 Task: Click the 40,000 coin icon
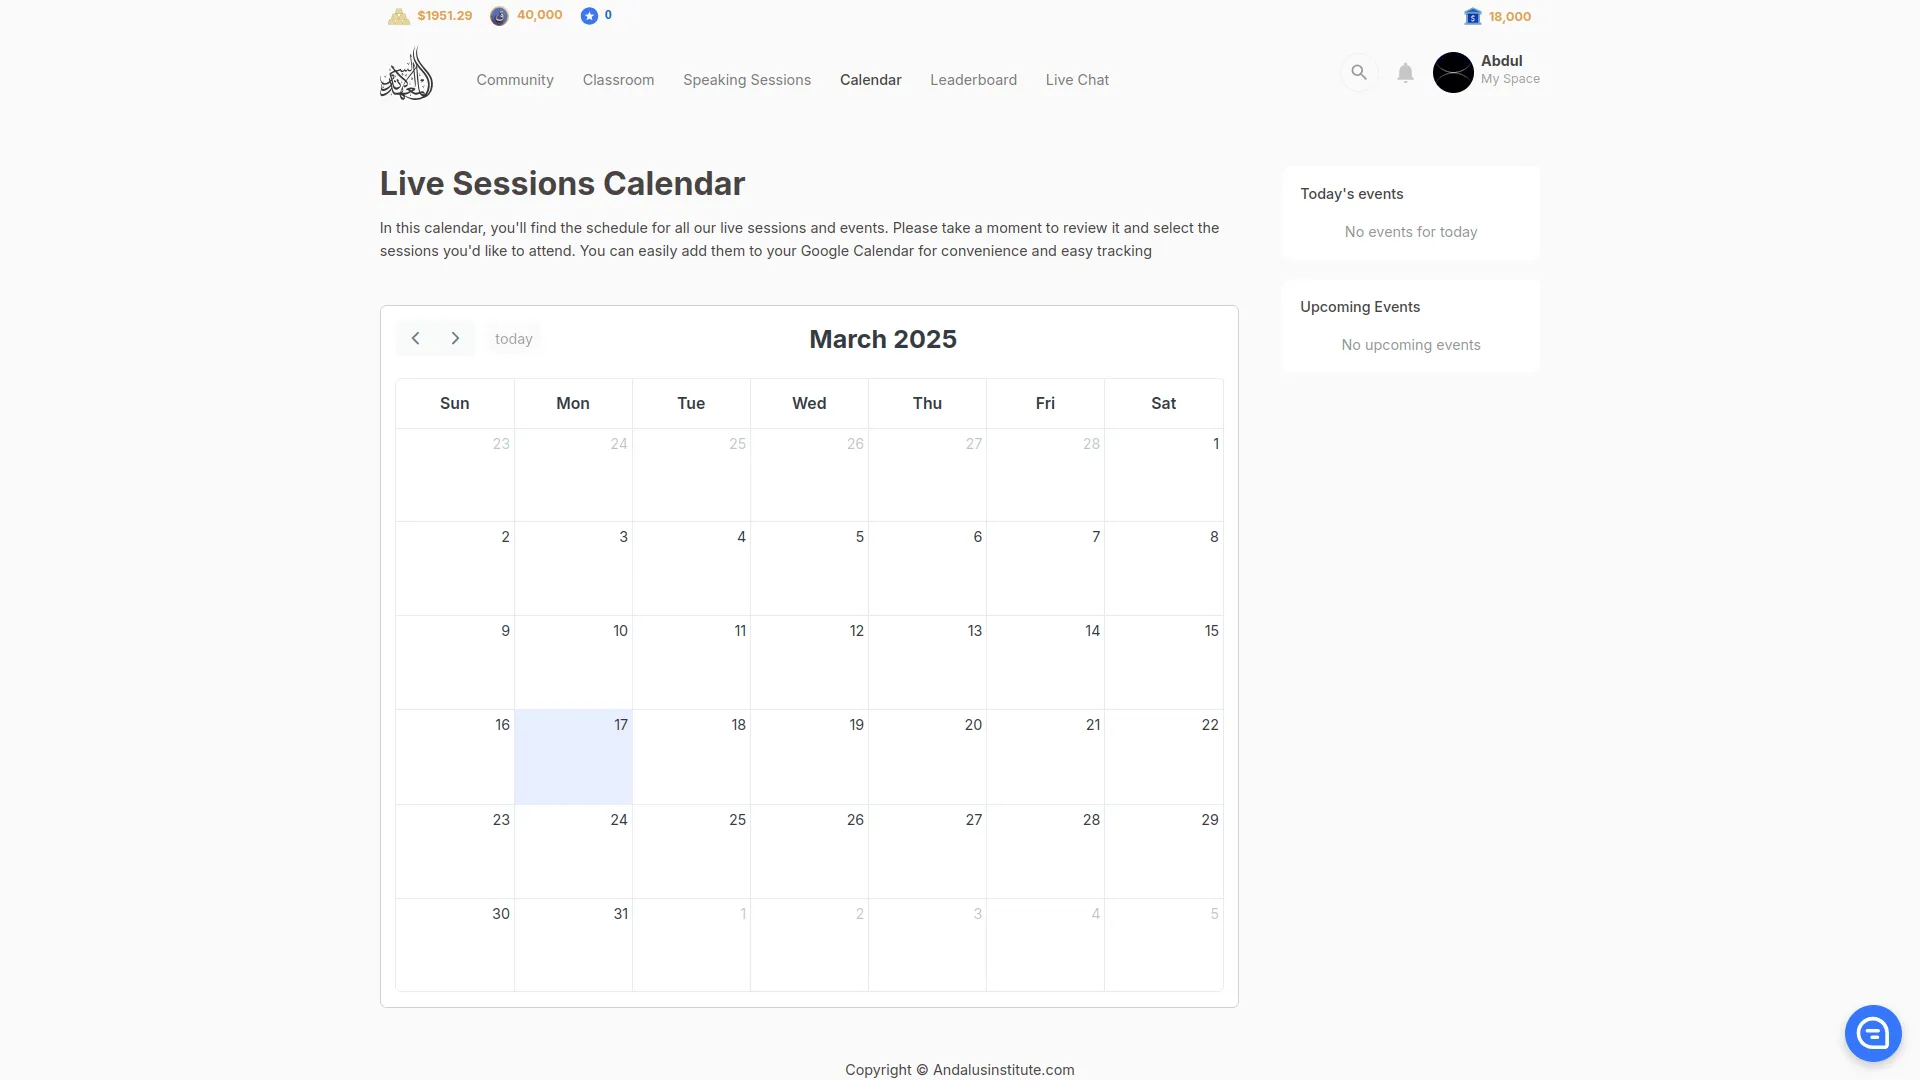click(499, 16)
